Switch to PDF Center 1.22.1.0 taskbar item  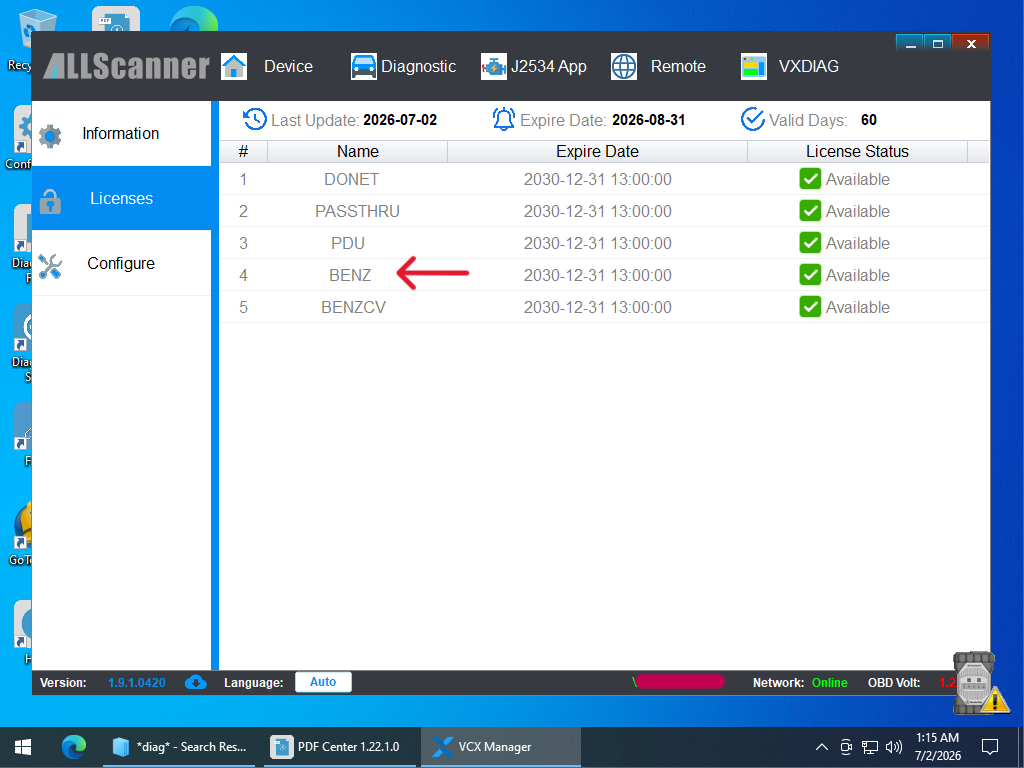click(x=339, y=747)
